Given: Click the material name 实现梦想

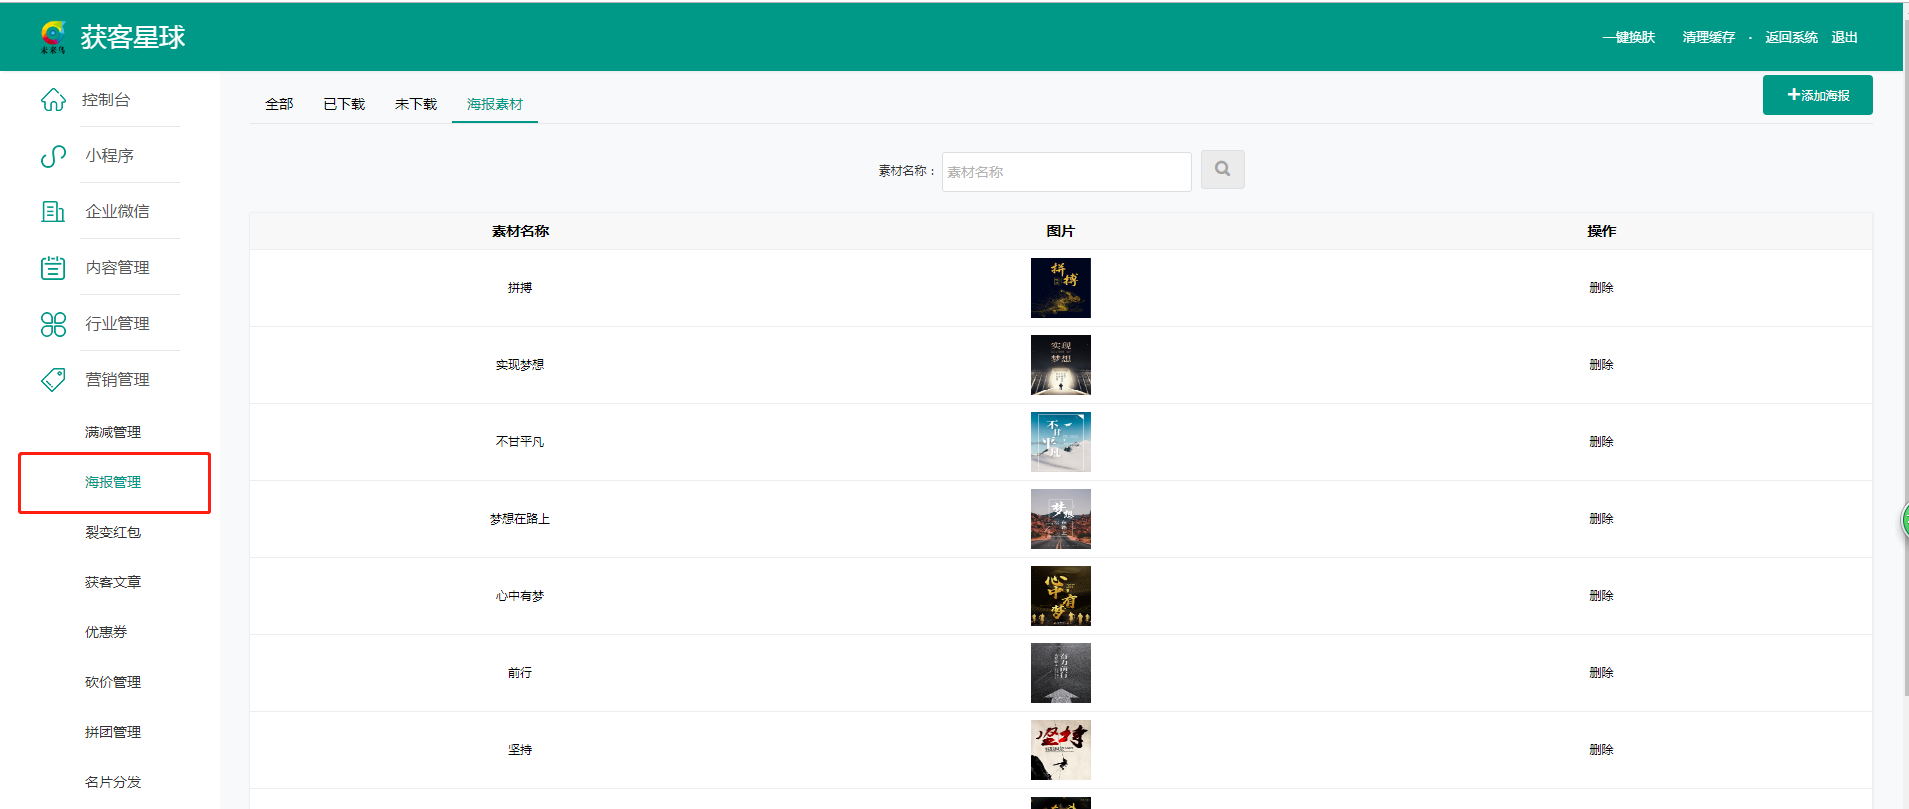Looking at the screenshot, I should coord(520,365).
